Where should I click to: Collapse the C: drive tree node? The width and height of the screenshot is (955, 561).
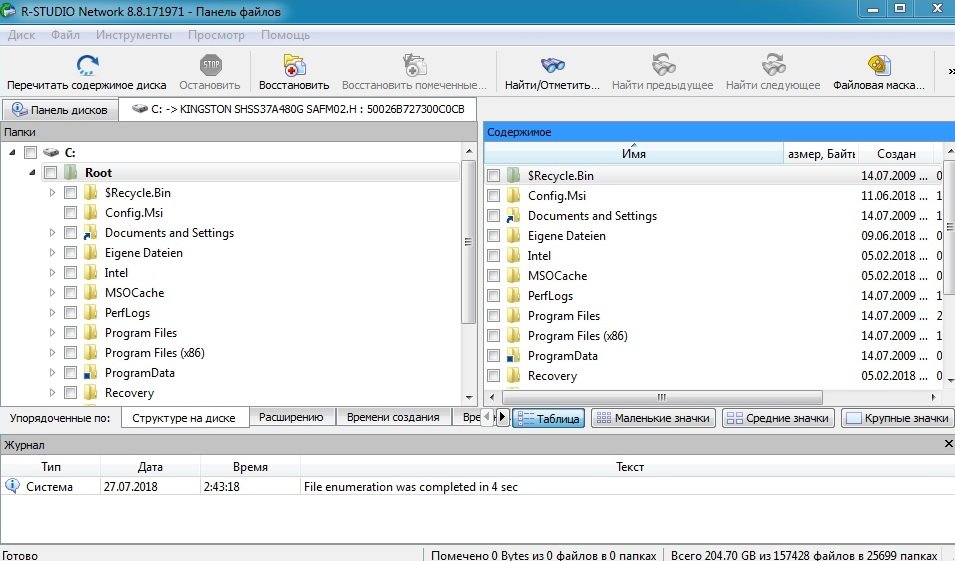point(13,152)
